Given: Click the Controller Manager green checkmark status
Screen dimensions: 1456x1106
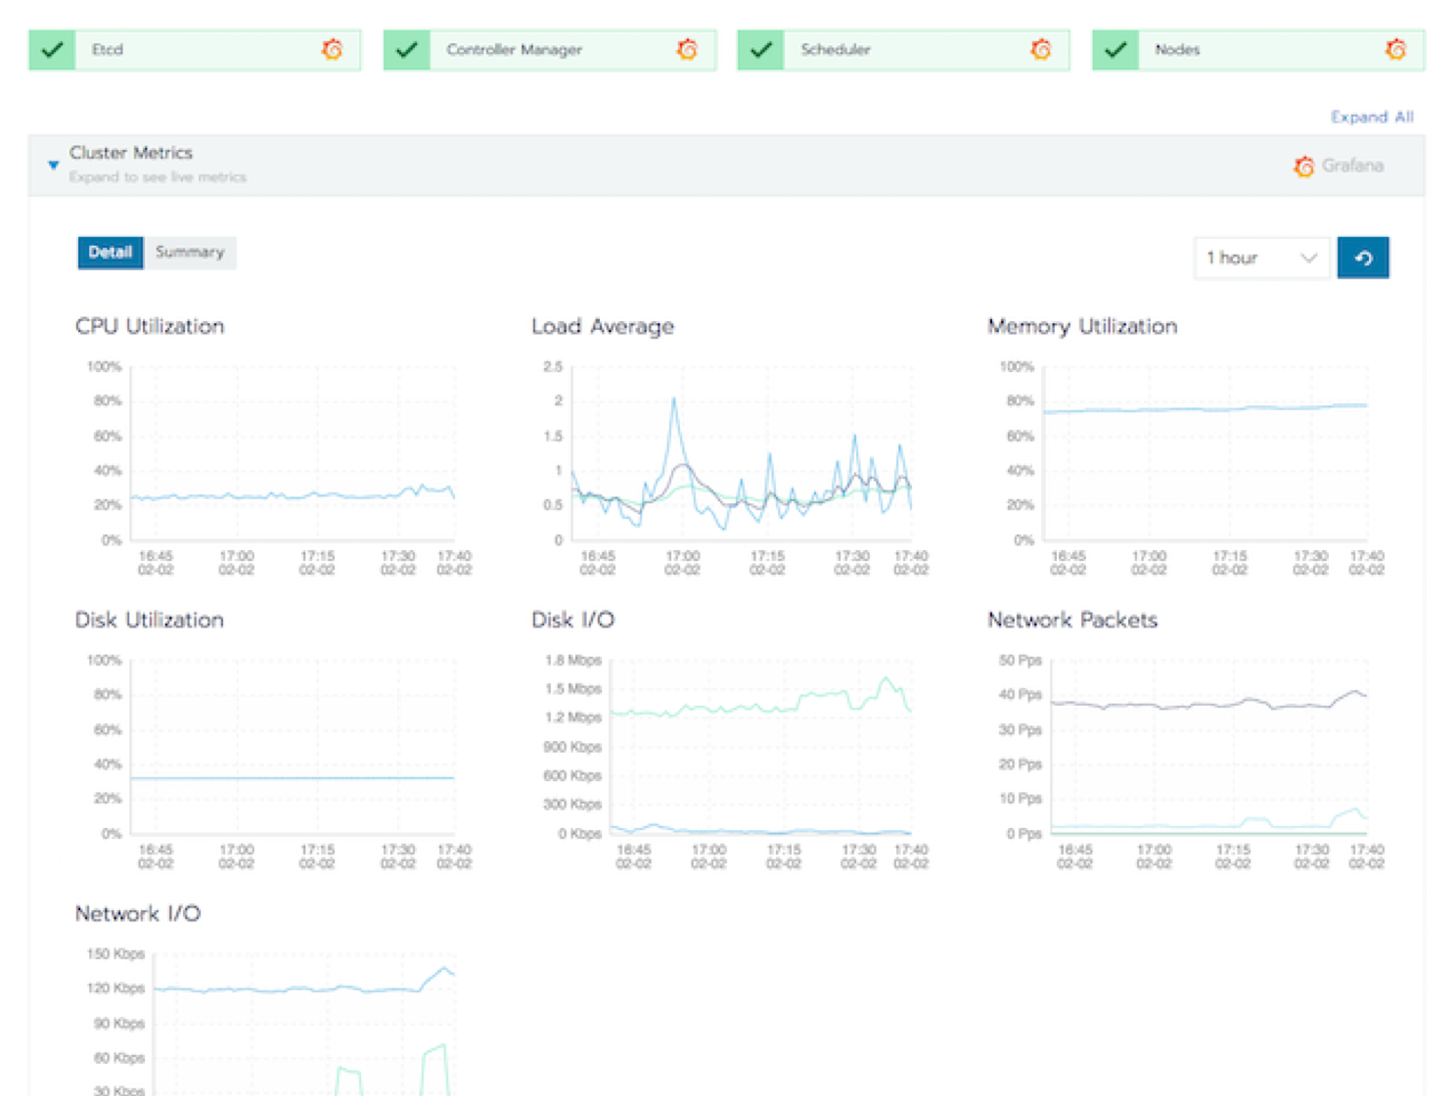Looking at the screenshot, I should coord(407,49).
